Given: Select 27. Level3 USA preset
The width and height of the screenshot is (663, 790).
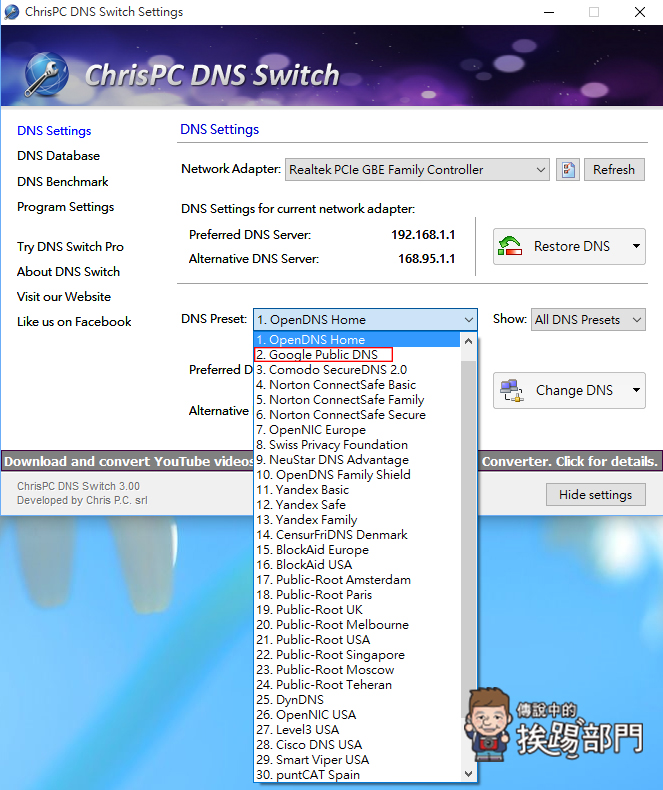Looking at the screenshot, I should [357, 730].
